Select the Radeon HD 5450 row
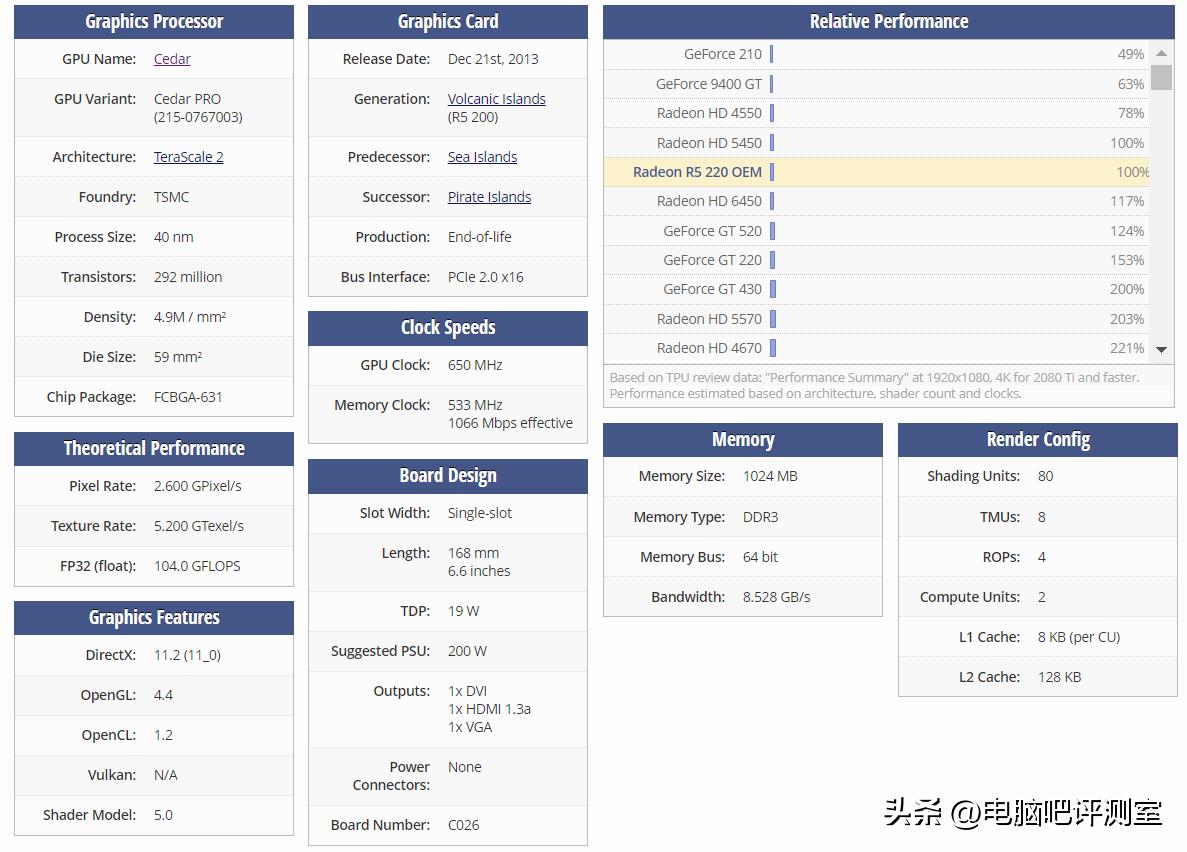The width and height of the screenshot is (1187, 852). pos(877,142)
